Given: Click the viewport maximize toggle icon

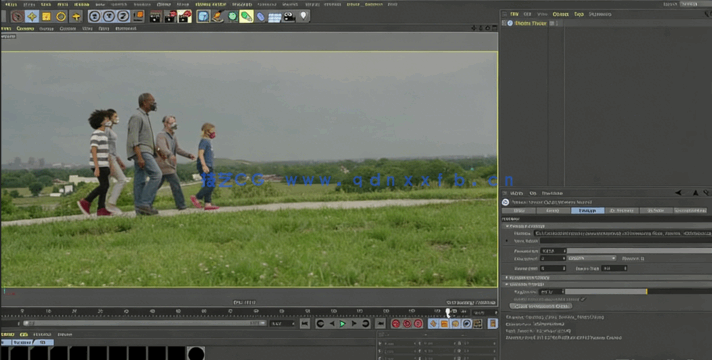Looking at the screenshot, I should click(x=495, y=28).
